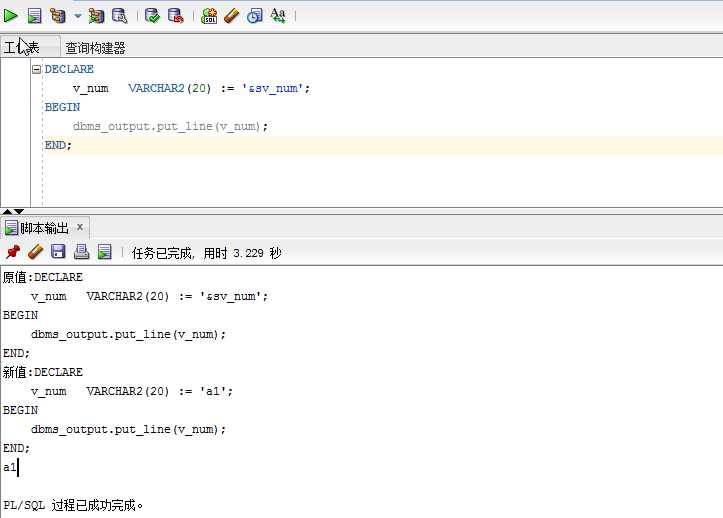Roll back changes with the red arrow database icon
The image size is (723, 518).
(176, 16)
